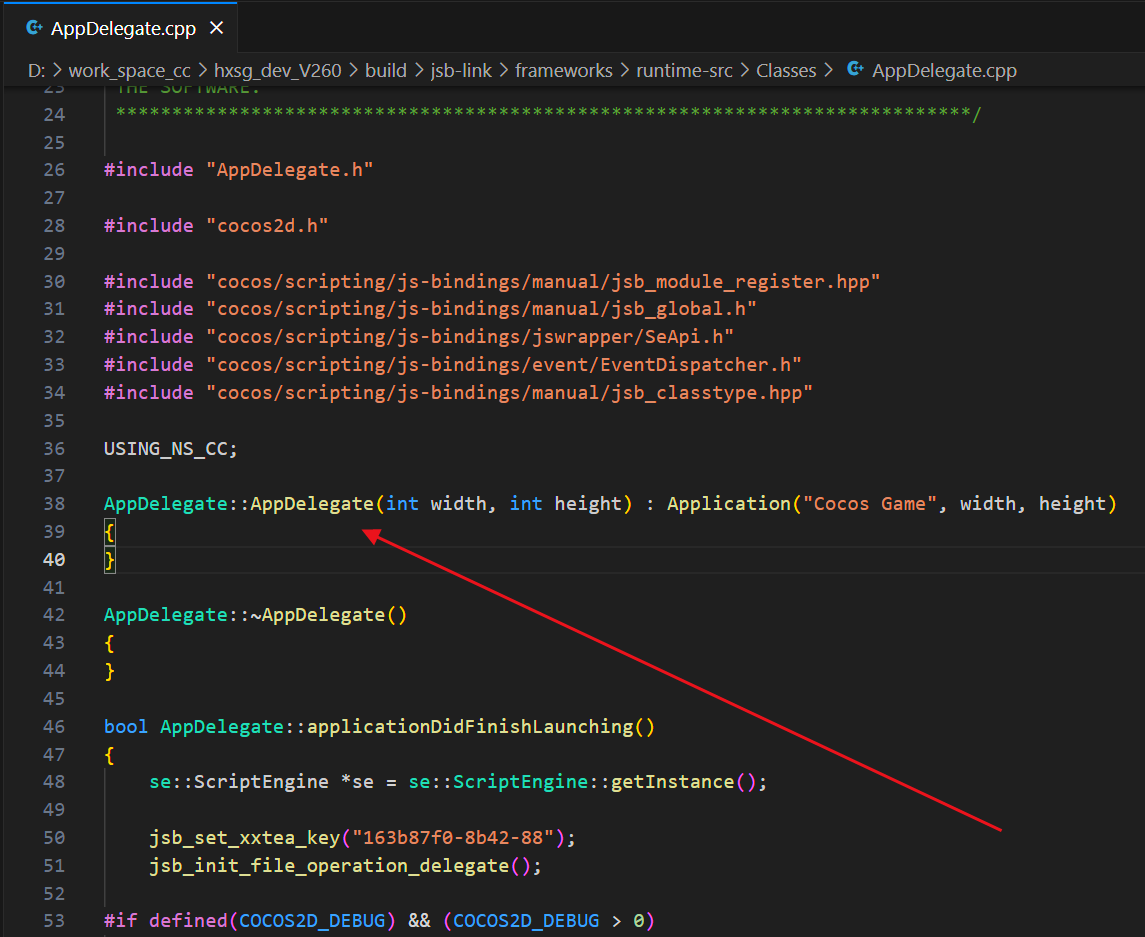
Task: Open breadcrumb file AppDelegate.cpp
Action: tap(944, 71)
